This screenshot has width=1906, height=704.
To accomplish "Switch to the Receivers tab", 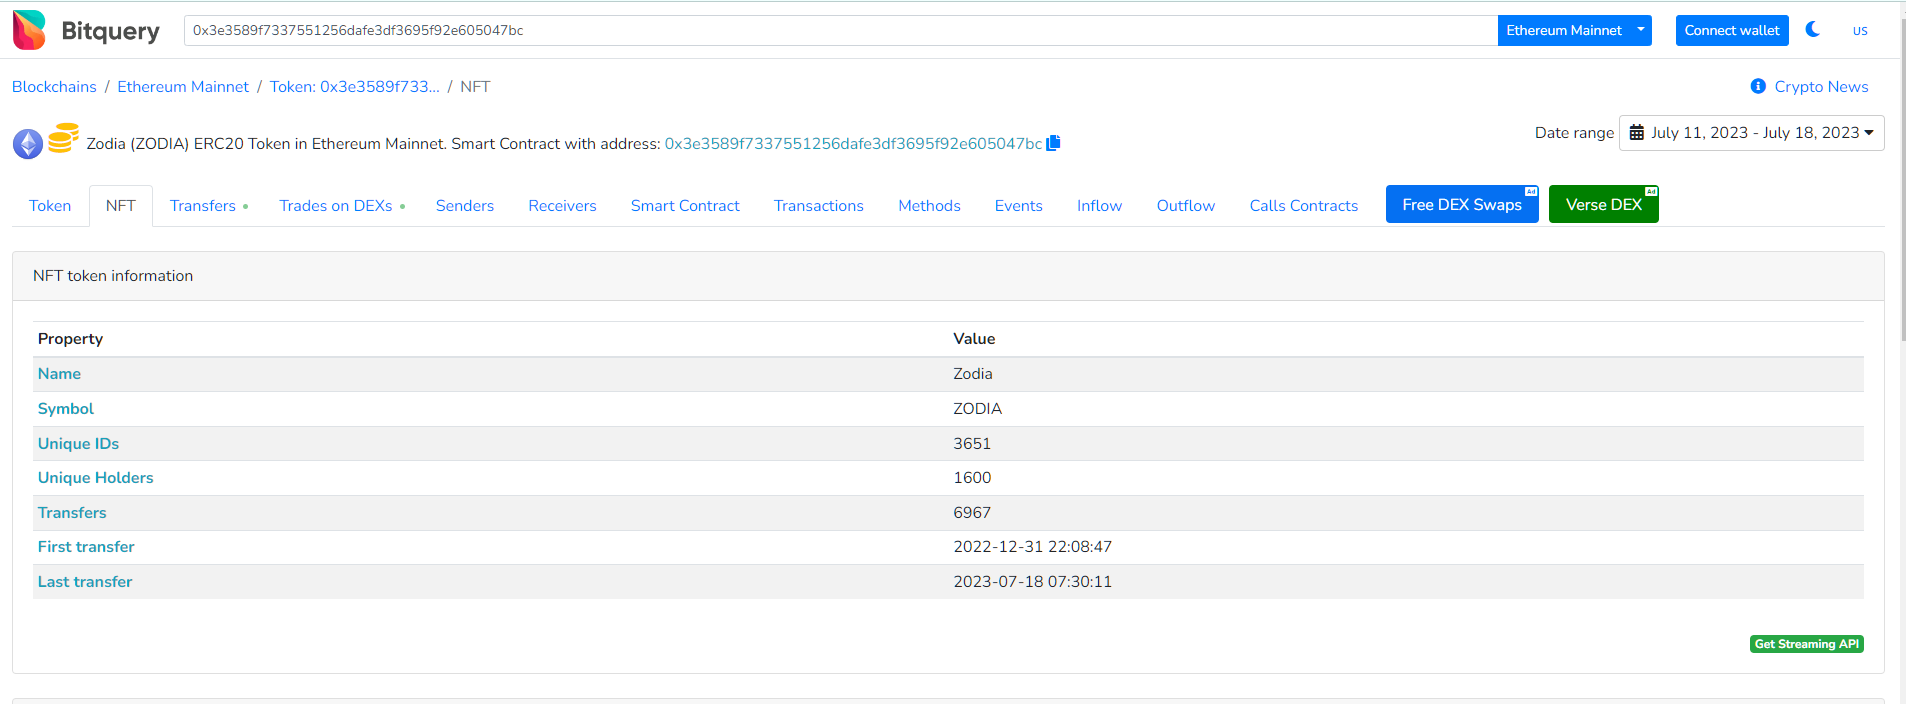I will click(562, 205).
